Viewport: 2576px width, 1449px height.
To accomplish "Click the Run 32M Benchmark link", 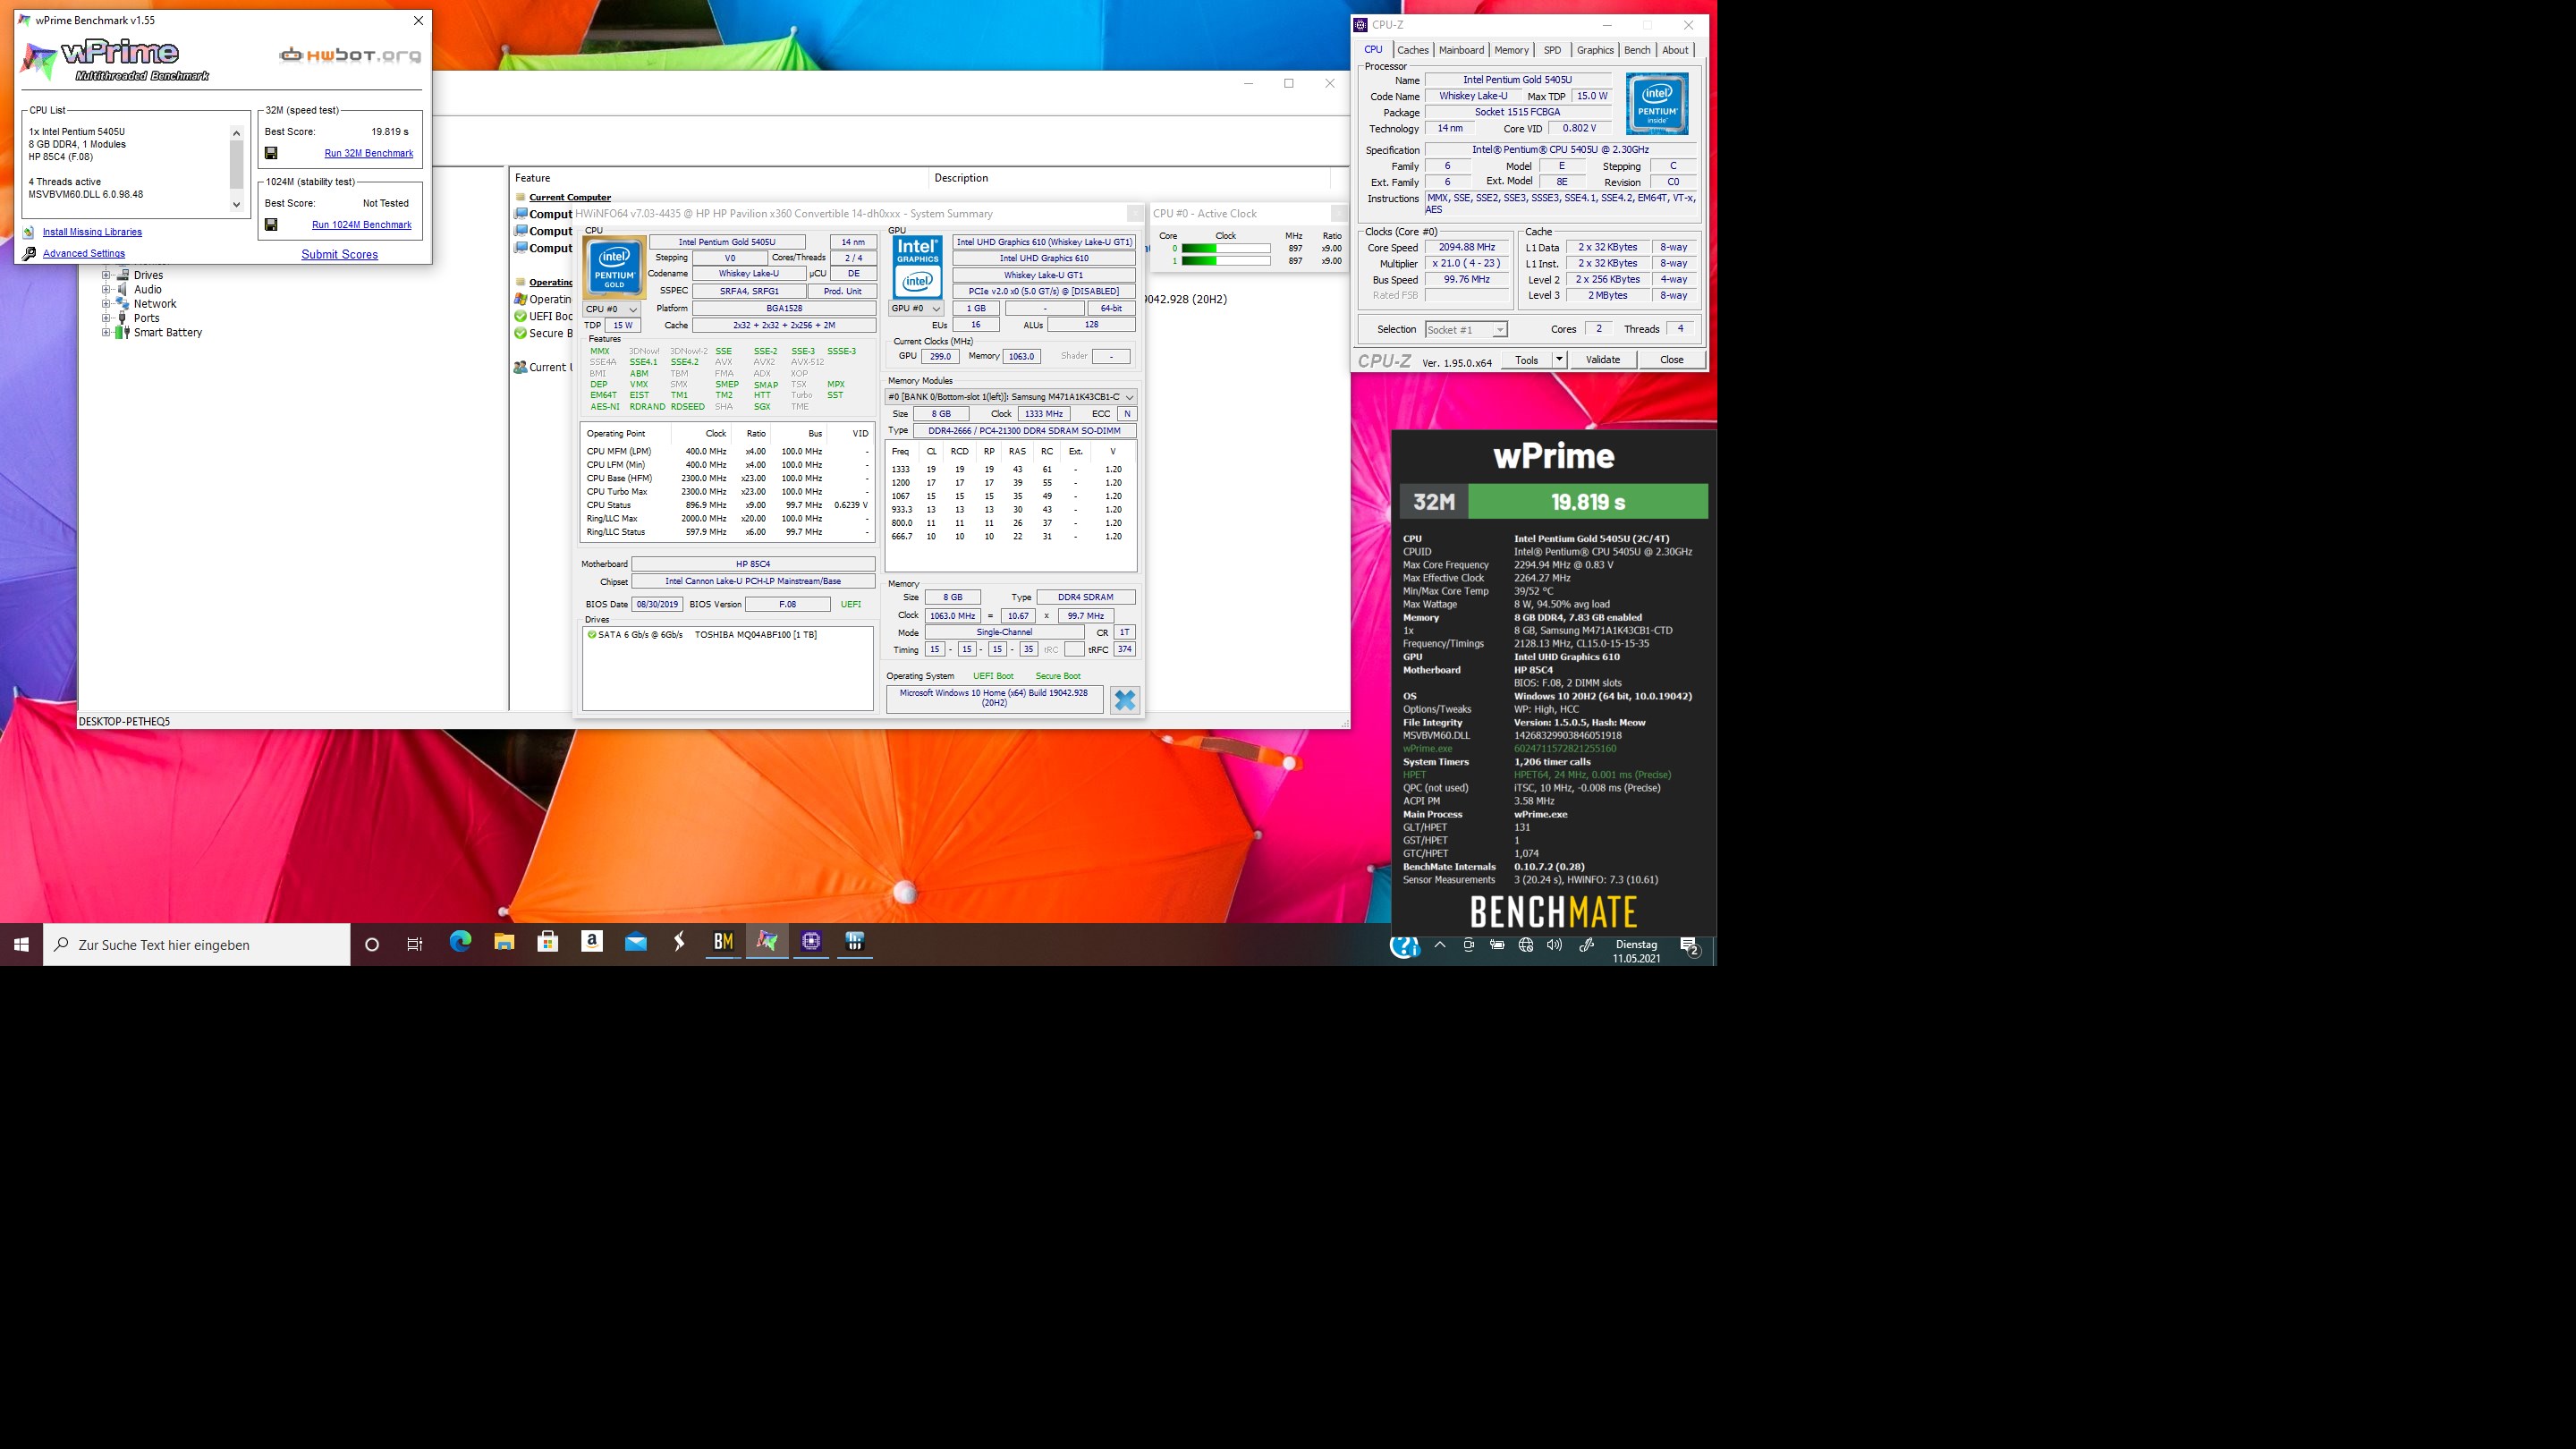I will click(x=369, y=153).
